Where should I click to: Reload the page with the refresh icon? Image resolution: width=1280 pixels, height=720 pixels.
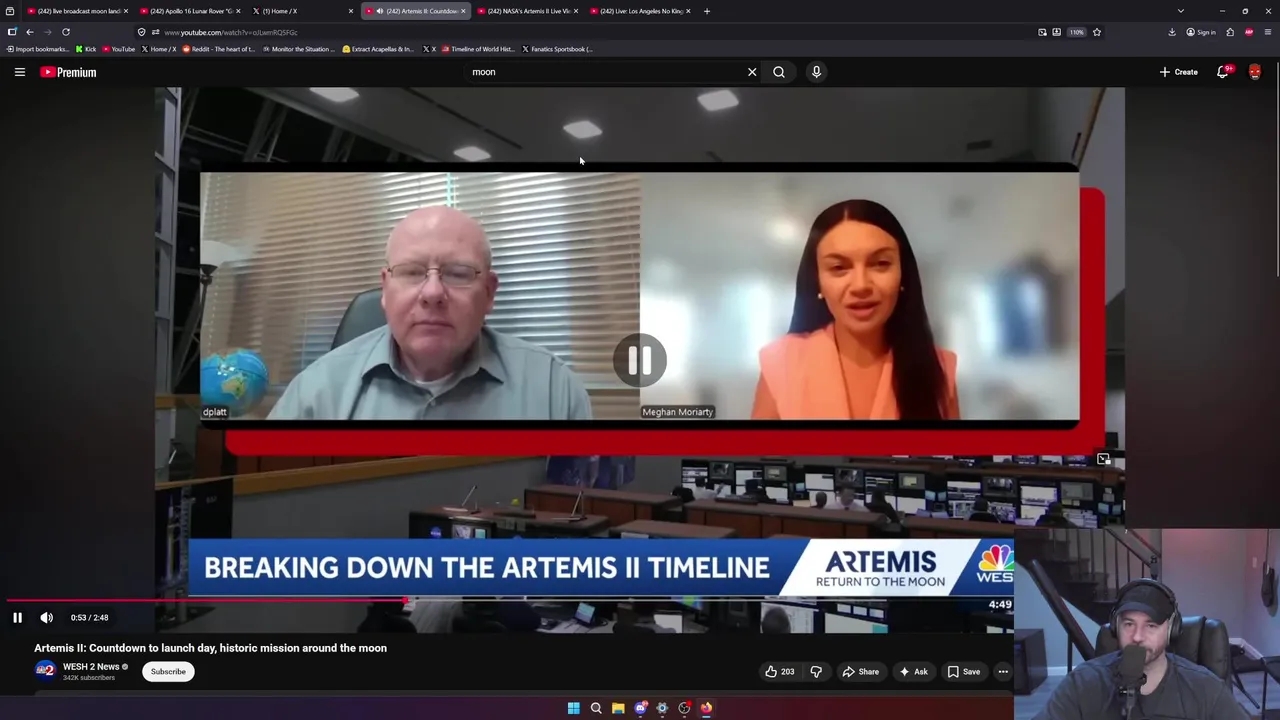[66, 32]
